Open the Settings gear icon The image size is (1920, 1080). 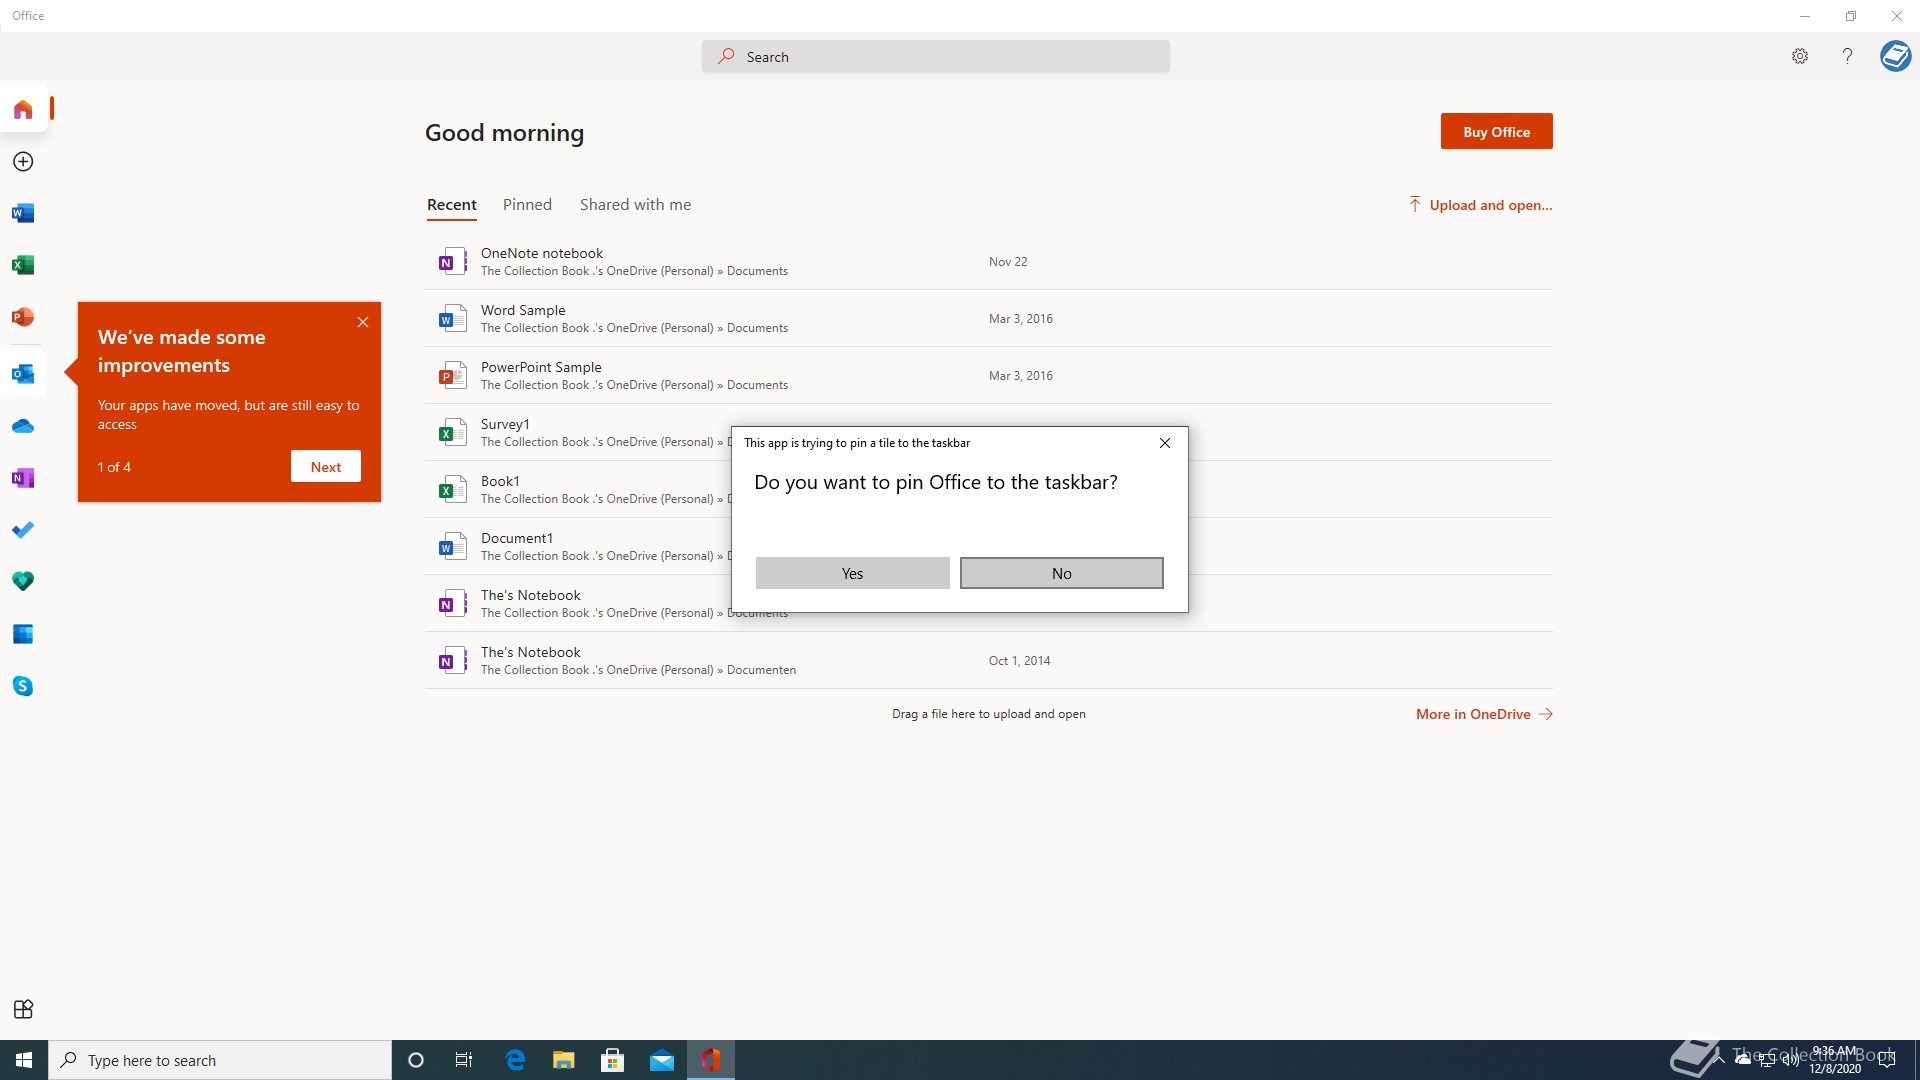tap(1800, 56)
